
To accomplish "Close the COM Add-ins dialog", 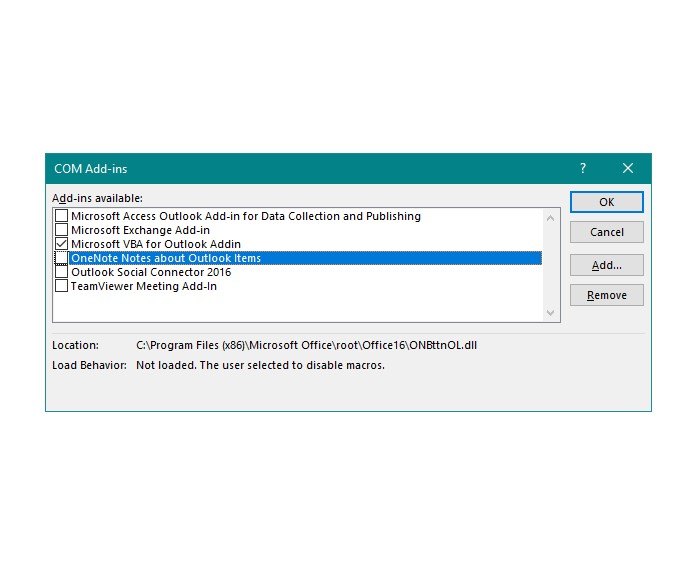I will (628, 168).
